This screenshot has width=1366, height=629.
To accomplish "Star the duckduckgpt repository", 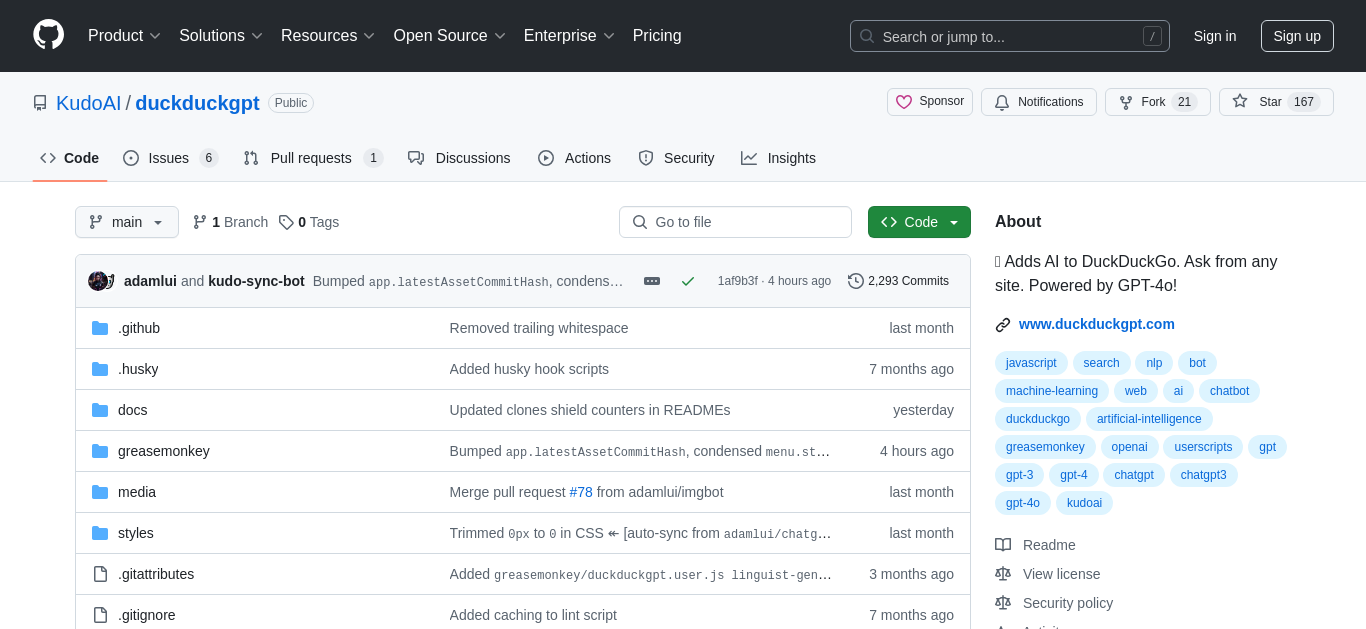I will (x=1276, y=102).
